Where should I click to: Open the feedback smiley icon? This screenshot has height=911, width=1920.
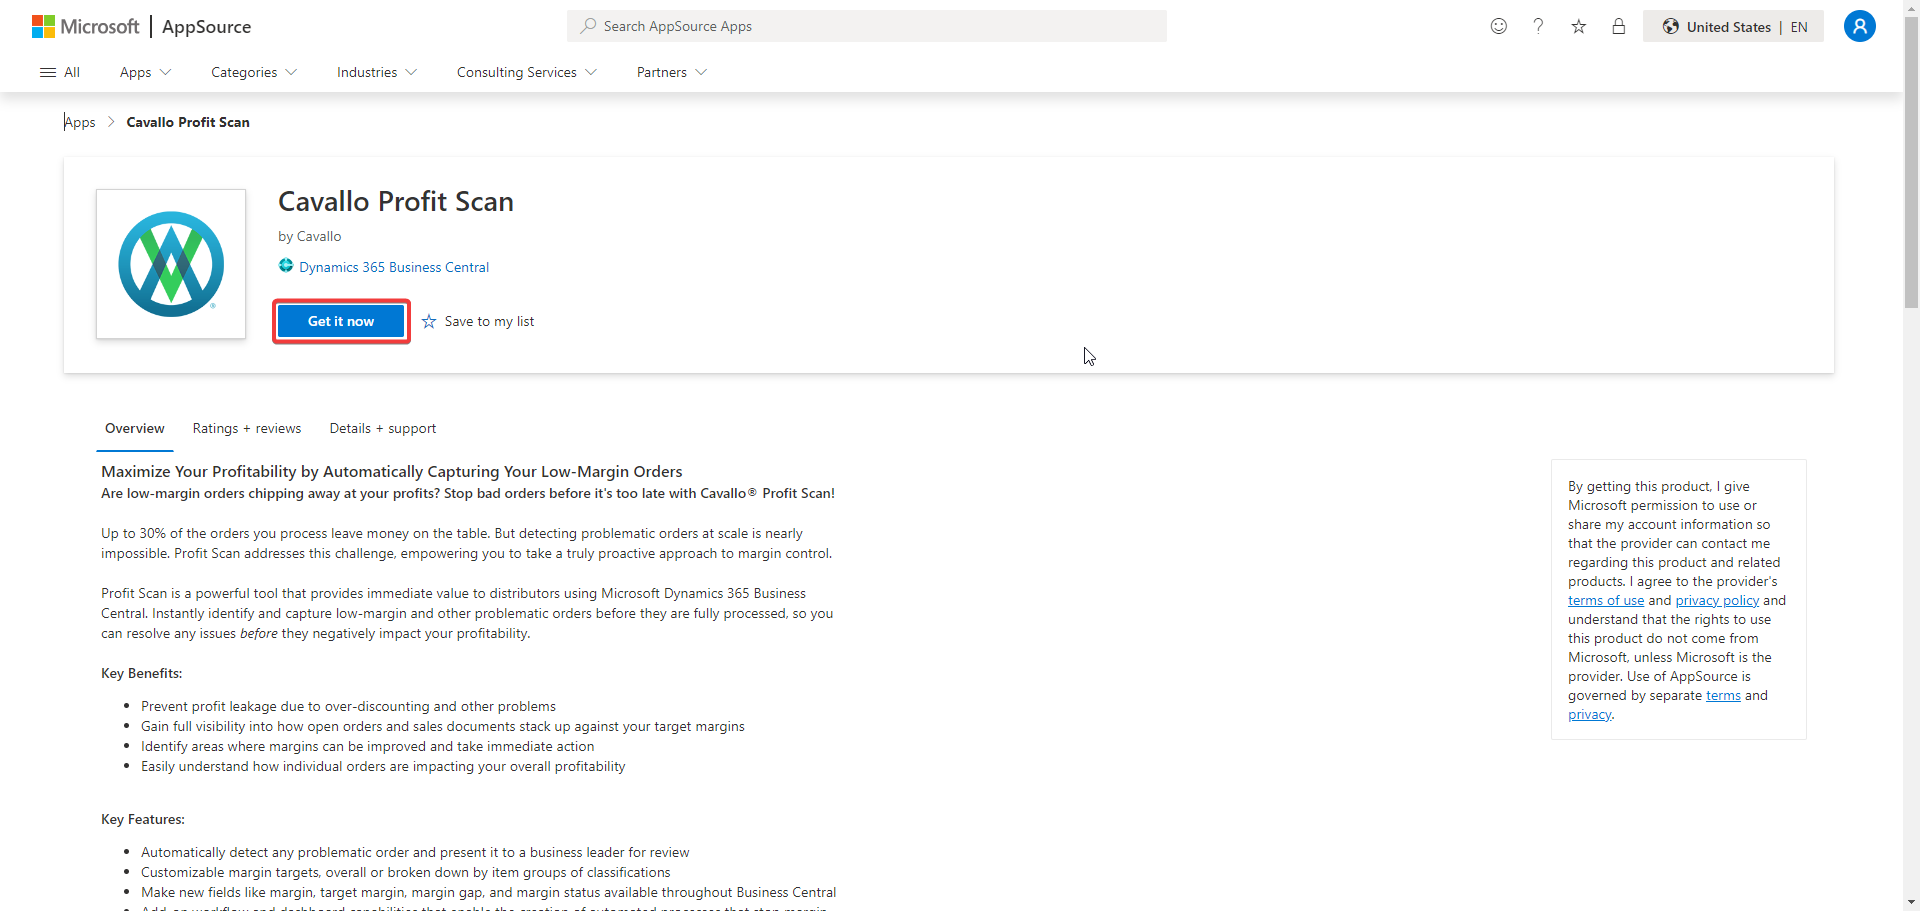pyautogui.click(x=1498, y=27)
